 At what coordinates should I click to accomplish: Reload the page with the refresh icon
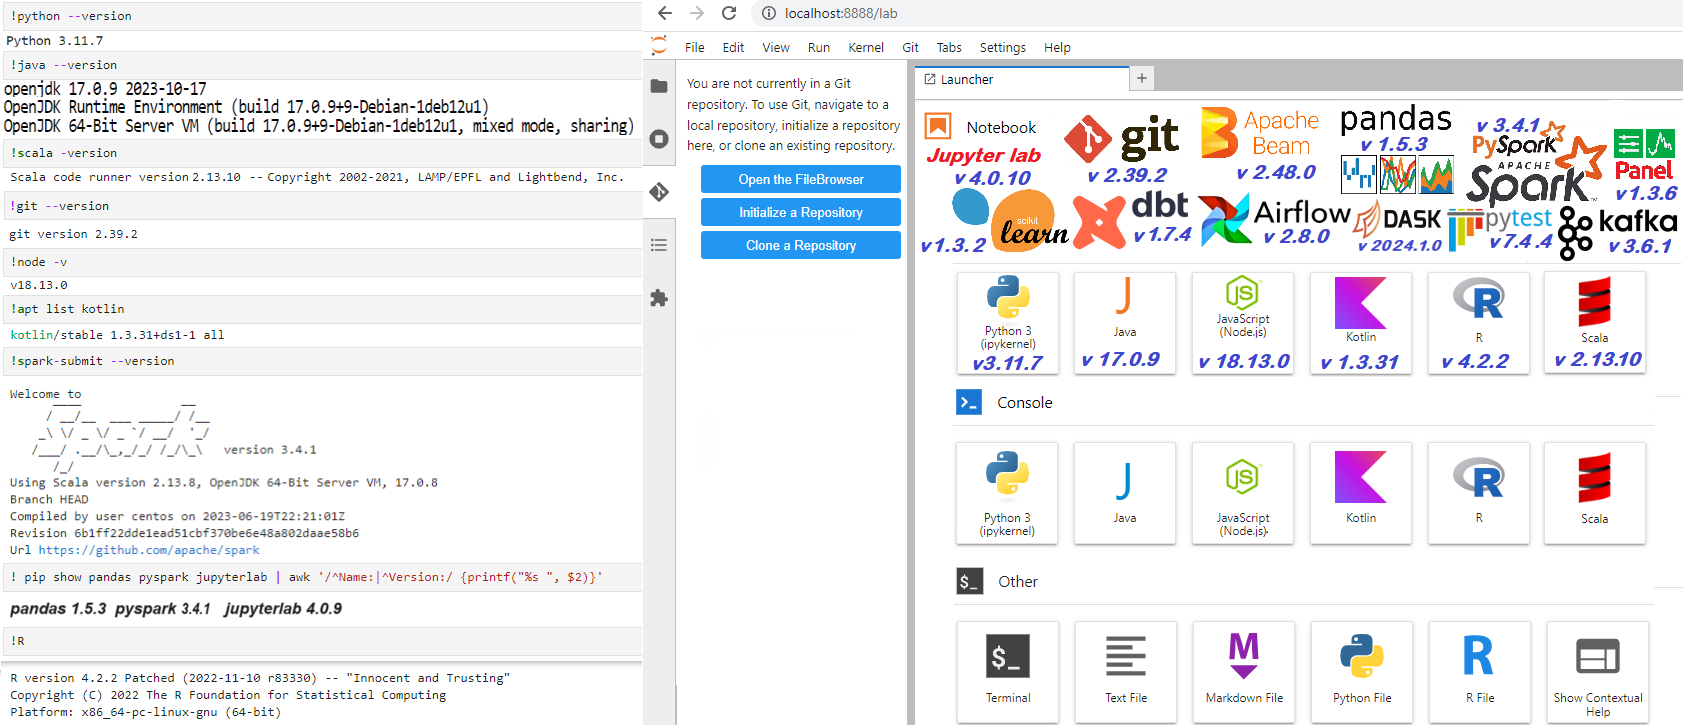click(x=729, y=13)
